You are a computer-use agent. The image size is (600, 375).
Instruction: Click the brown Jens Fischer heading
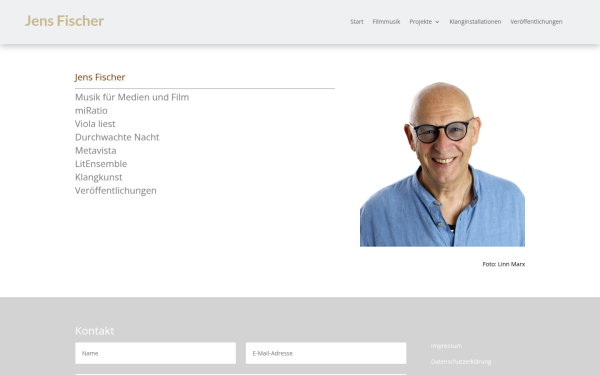[x=100, y=77]
